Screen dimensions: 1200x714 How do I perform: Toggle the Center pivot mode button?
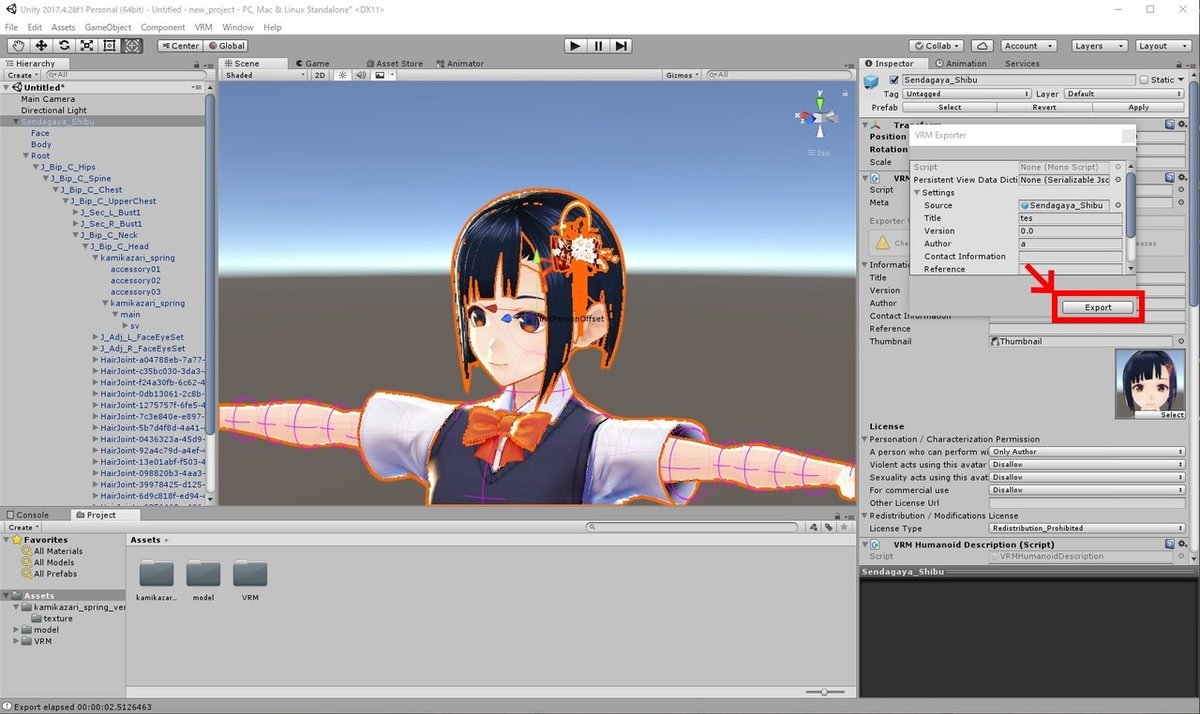179,45
